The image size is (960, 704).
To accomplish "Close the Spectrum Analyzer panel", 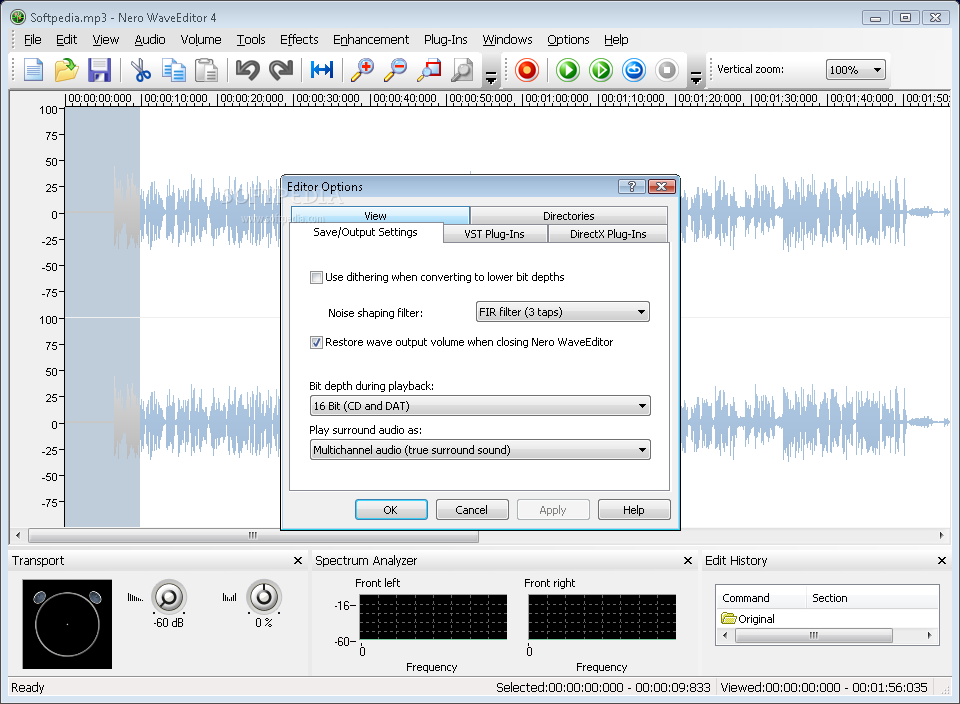I will coord(688,560).
